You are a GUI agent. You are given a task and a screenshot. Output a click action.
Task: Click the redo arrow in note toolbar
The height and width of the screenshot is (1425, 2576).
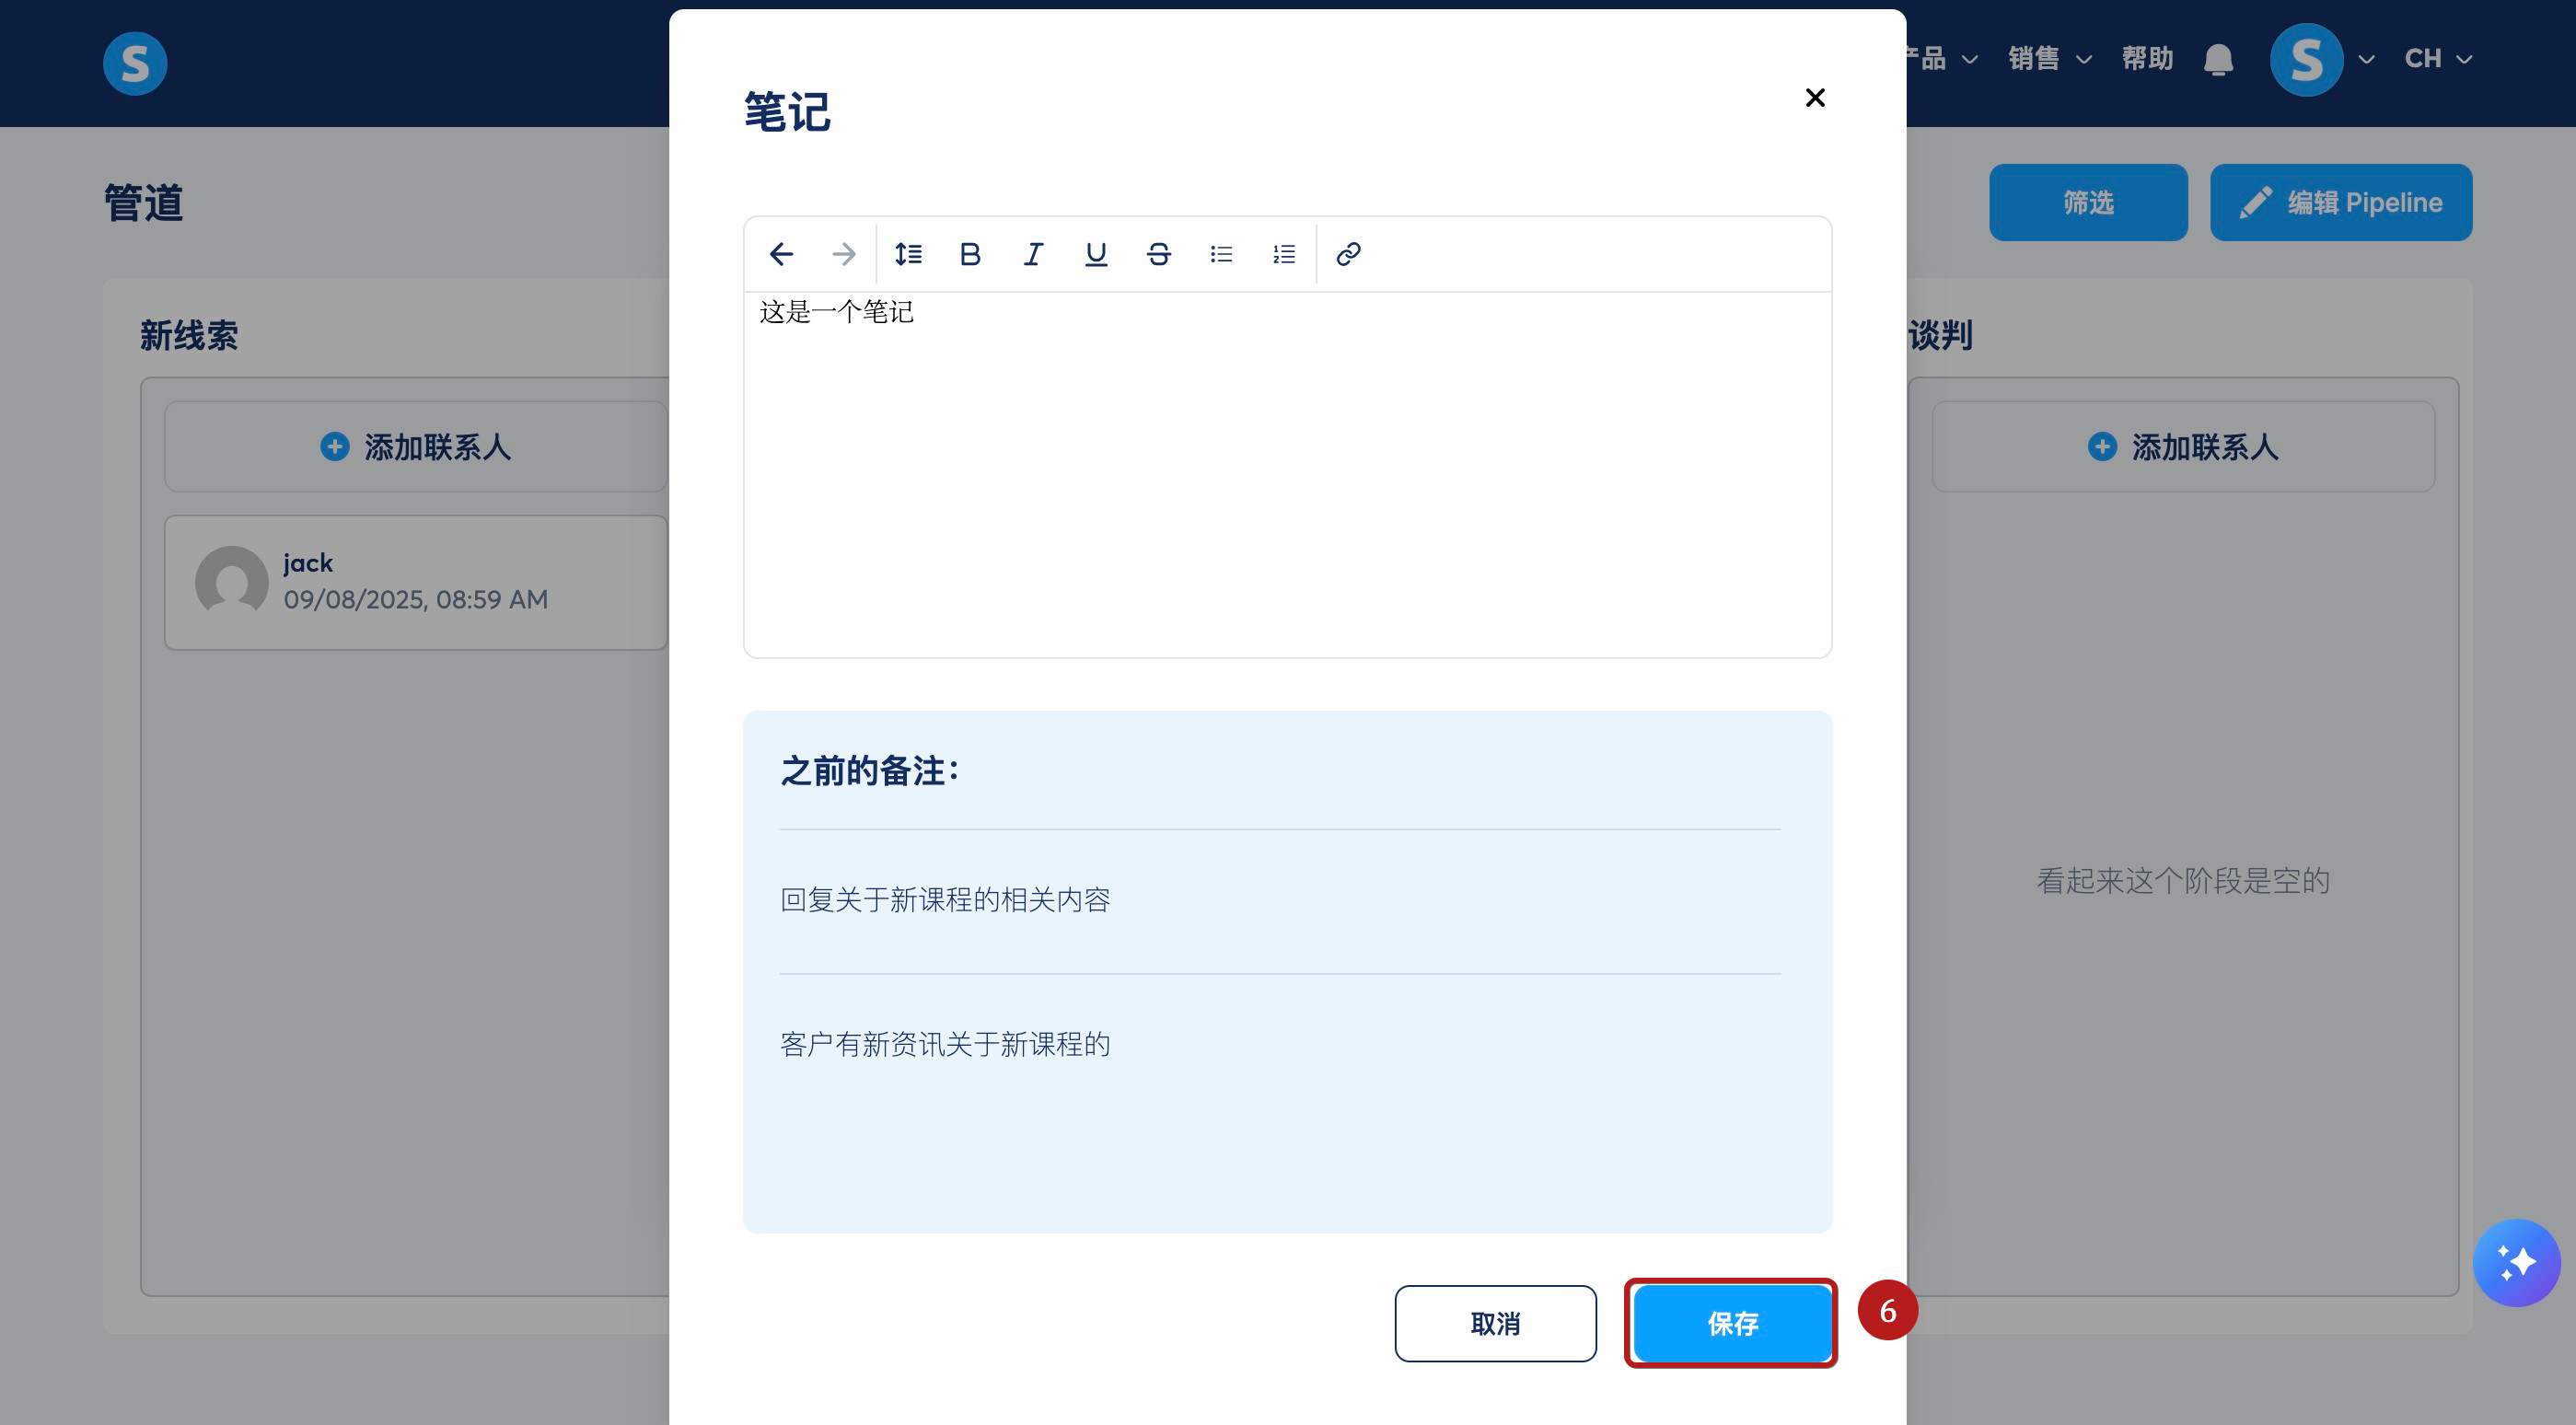[844, 254]
